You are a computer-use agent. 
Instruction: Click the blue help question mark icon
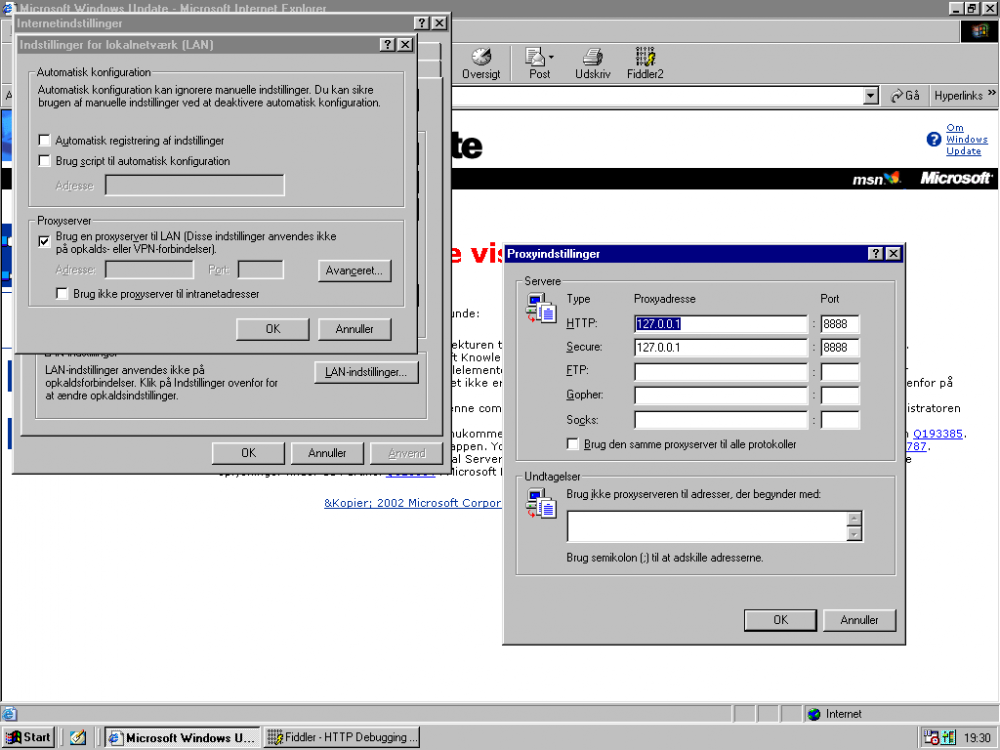934,140
